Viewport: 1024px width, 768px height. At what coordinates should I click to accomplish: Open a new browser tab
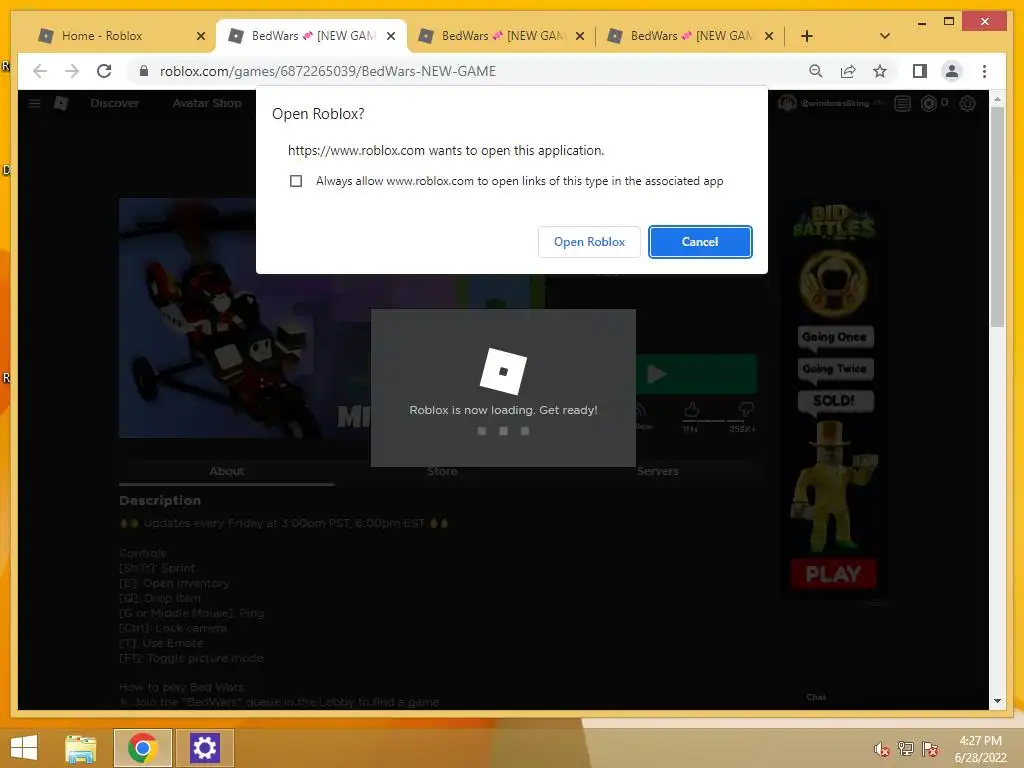pos(807,36)
